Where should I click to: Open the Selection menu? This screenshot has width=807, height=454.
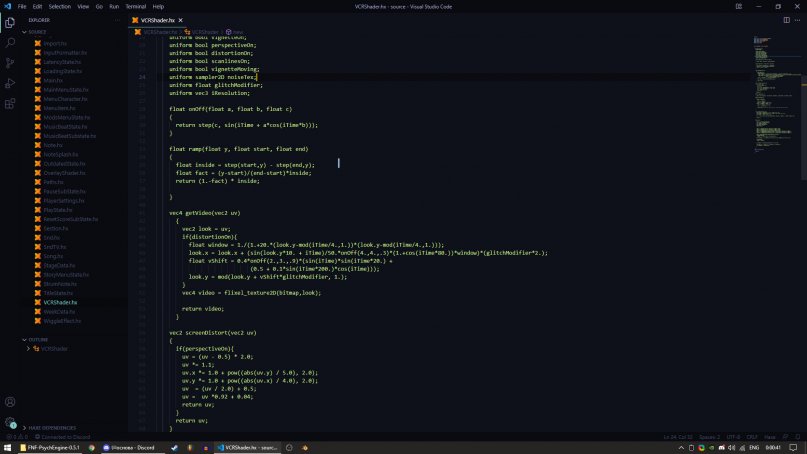[x=62, y=6]
